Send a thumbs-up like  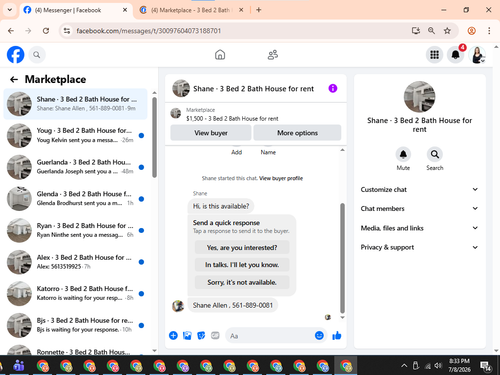(x=337, y=335)
